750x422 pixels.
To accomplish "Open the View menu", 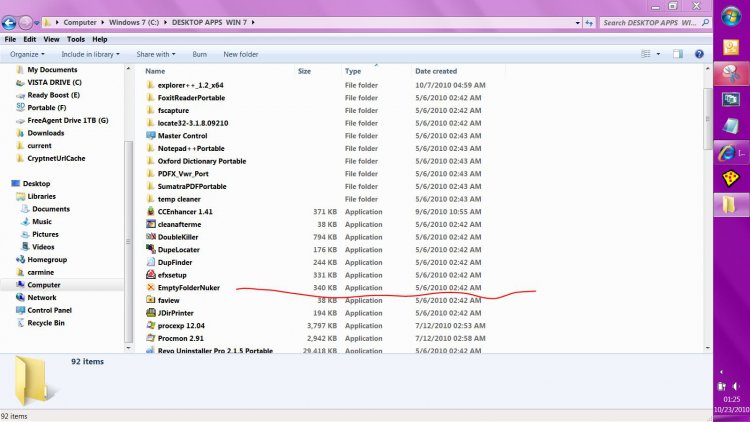I will [51, 39].
